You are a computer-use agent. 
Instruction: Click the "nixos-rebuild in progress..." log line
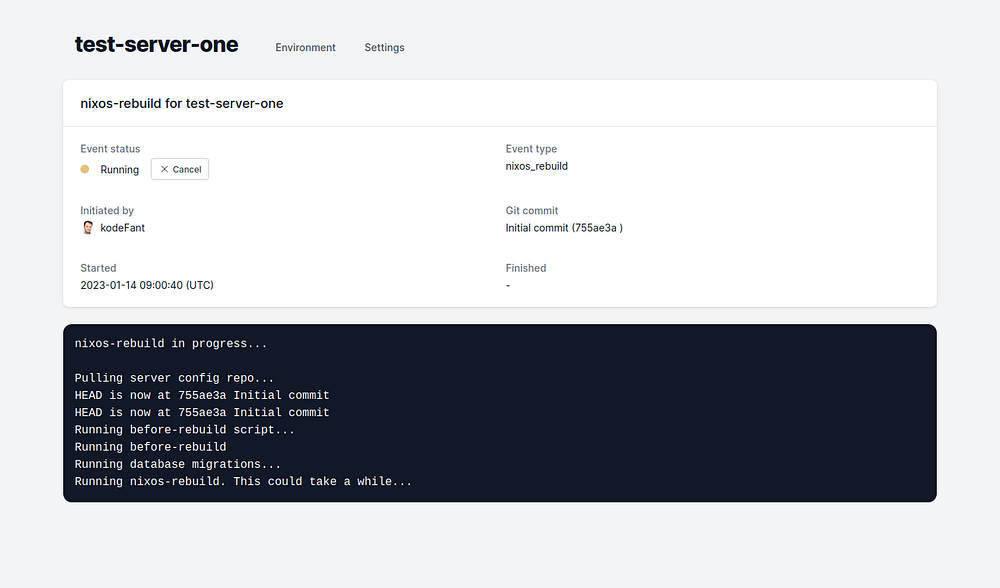(171, 344)
